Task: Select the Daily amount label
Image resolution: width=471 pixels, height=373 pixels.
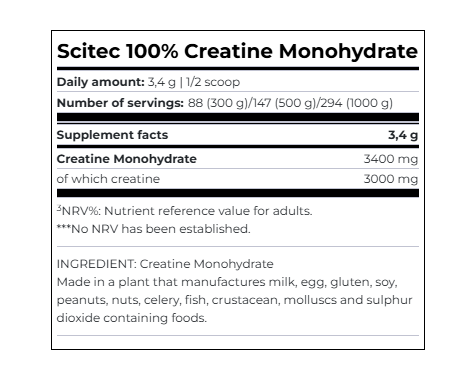Action: [x=100, y=82]
